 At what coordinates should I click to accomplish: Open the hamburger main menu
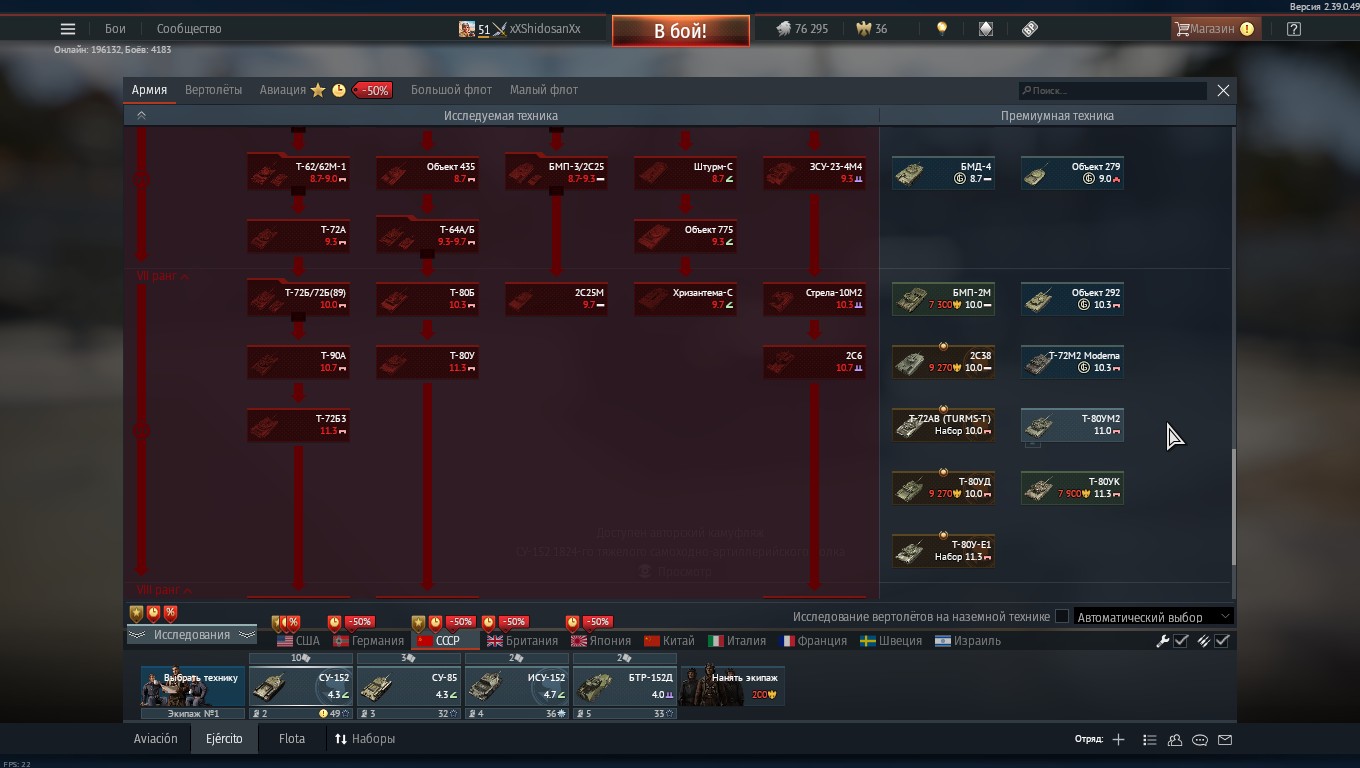(68, 29)
